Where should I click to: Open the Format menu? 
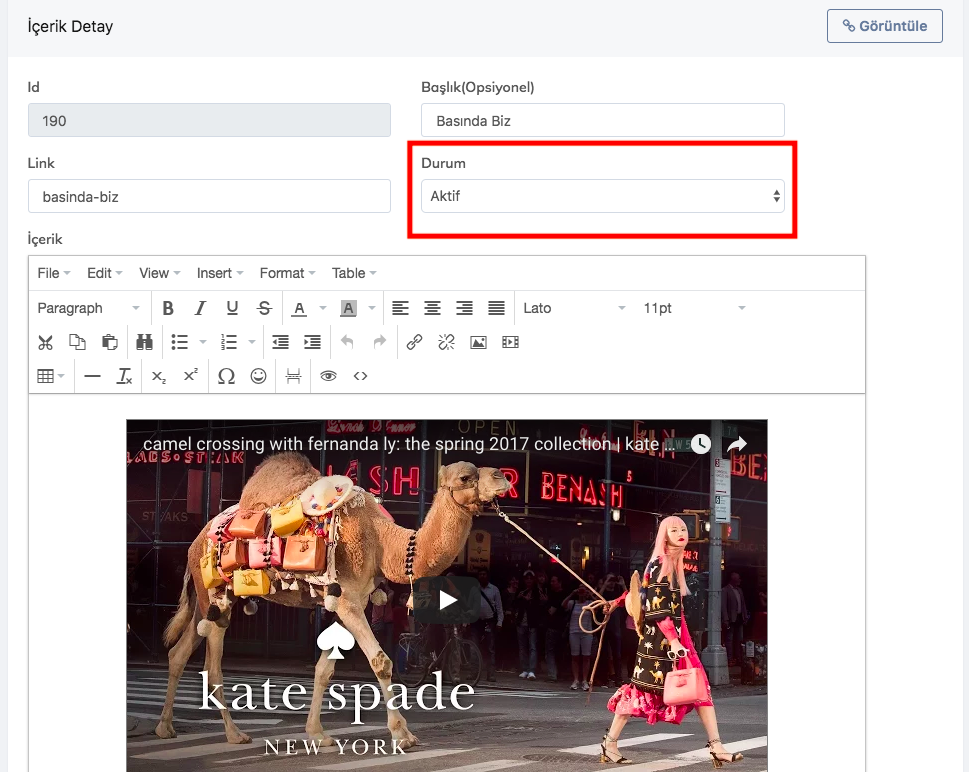click(x=287, y=273)
